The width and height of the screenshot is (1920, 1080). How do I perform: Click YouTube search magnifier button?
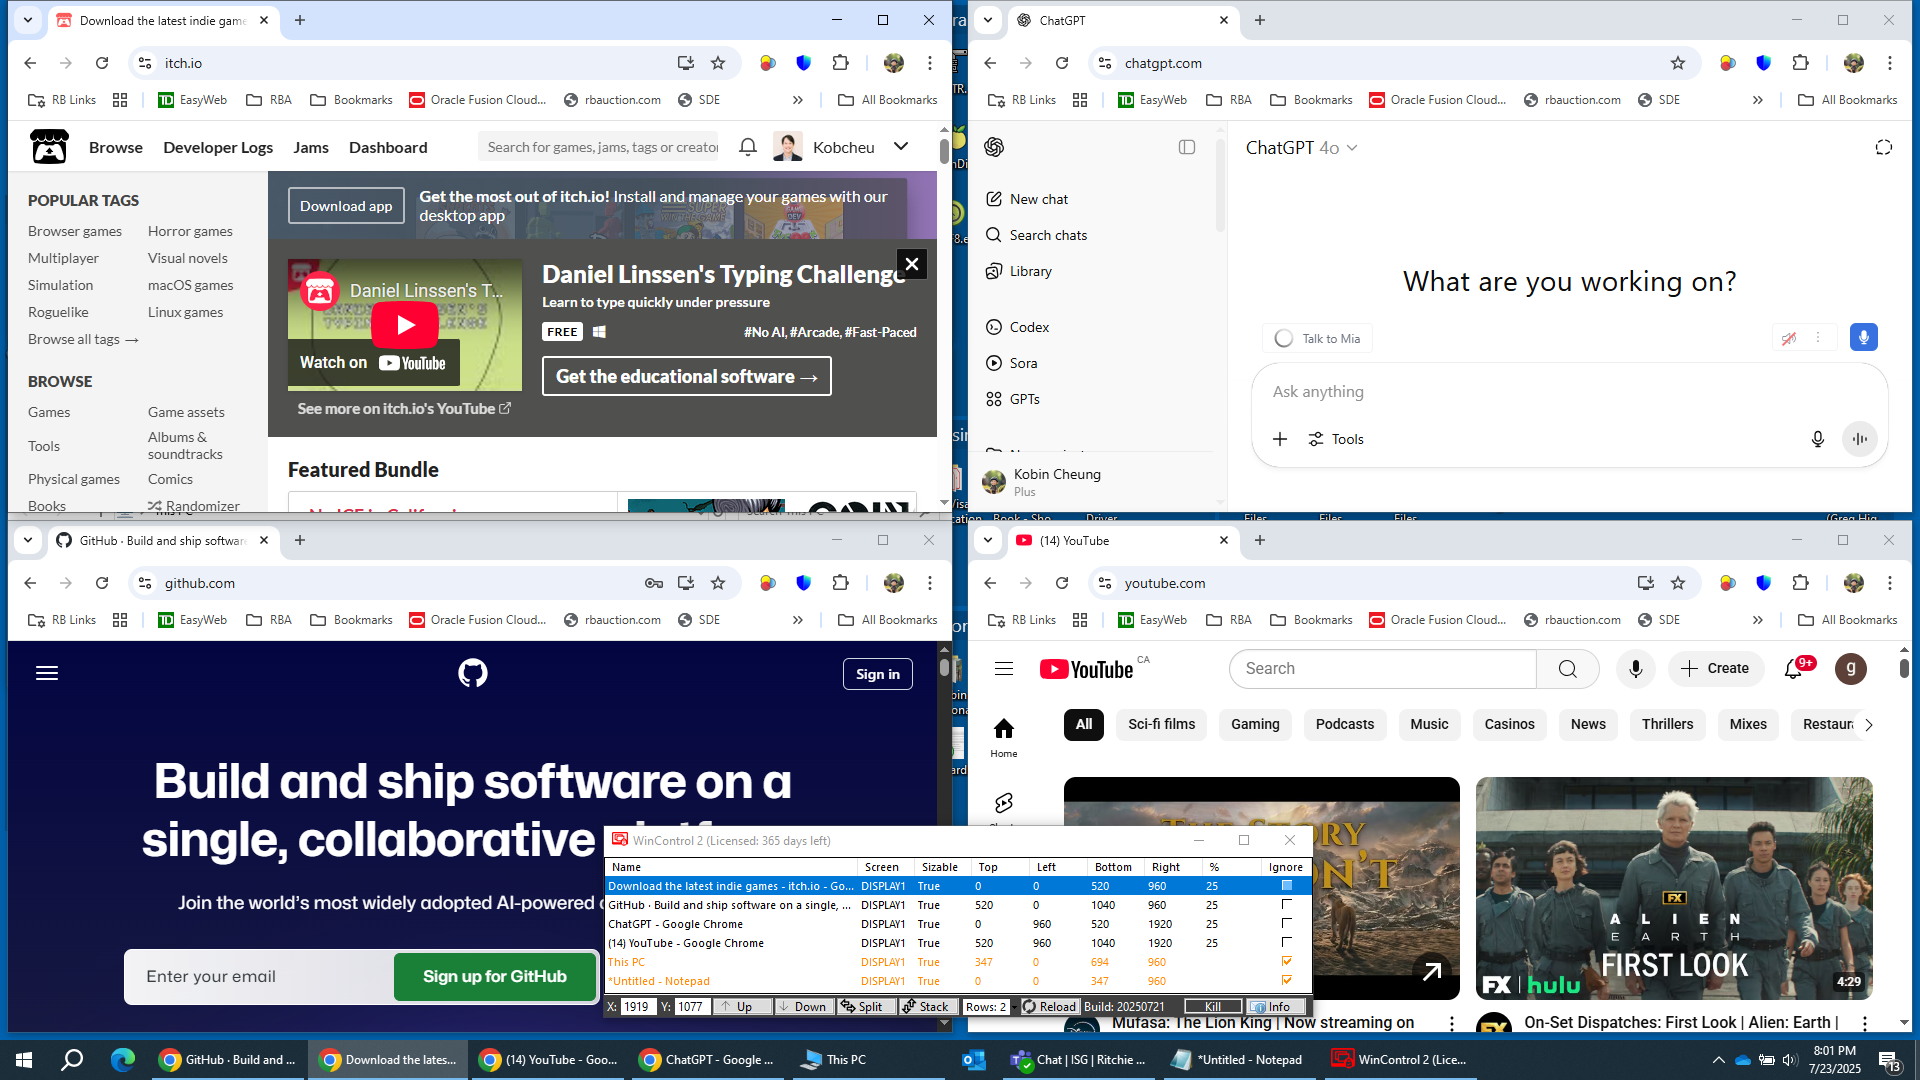(1568, 669)
